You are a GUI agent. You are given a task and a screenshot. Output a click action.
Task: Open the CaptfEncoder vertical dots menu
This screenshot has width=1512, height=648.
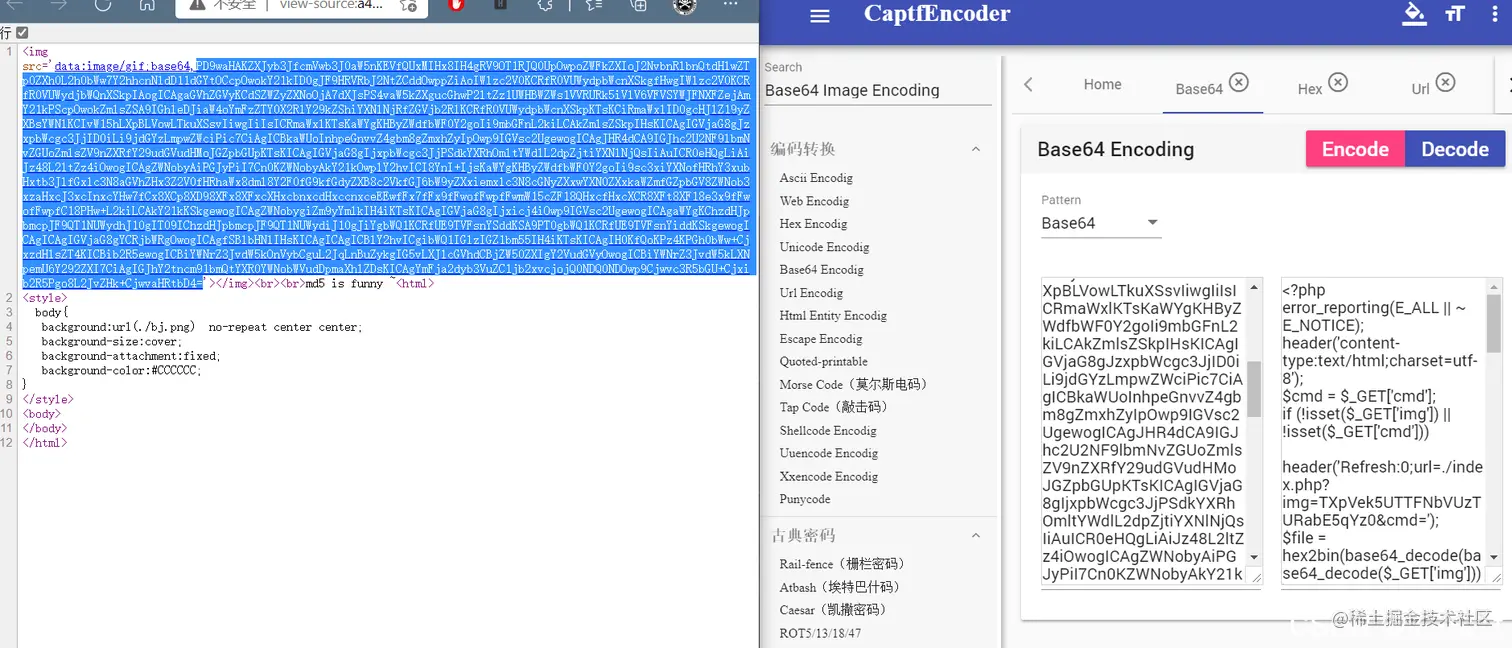pos(1497,14)
